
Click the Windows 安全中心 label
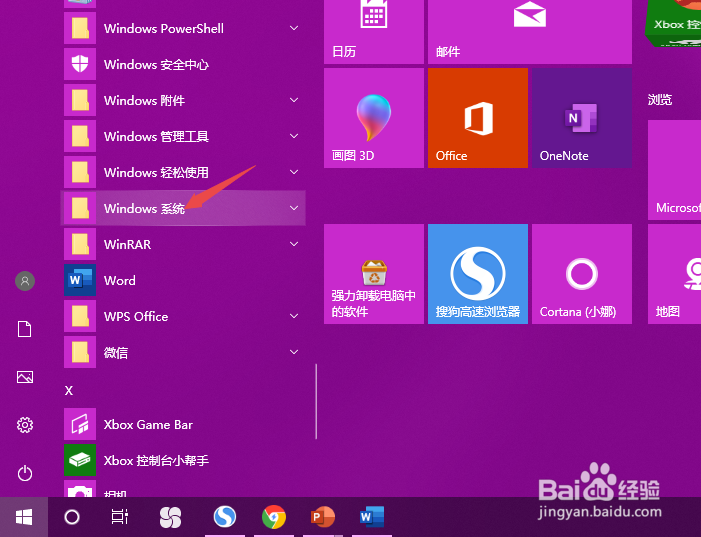tap(156, 65)
